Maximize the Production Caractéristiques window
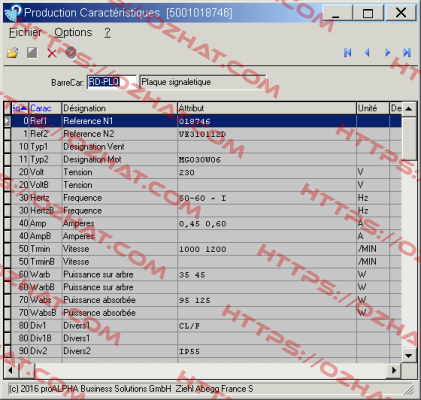This screenshot has width=421, height=400. pos(368,13)
